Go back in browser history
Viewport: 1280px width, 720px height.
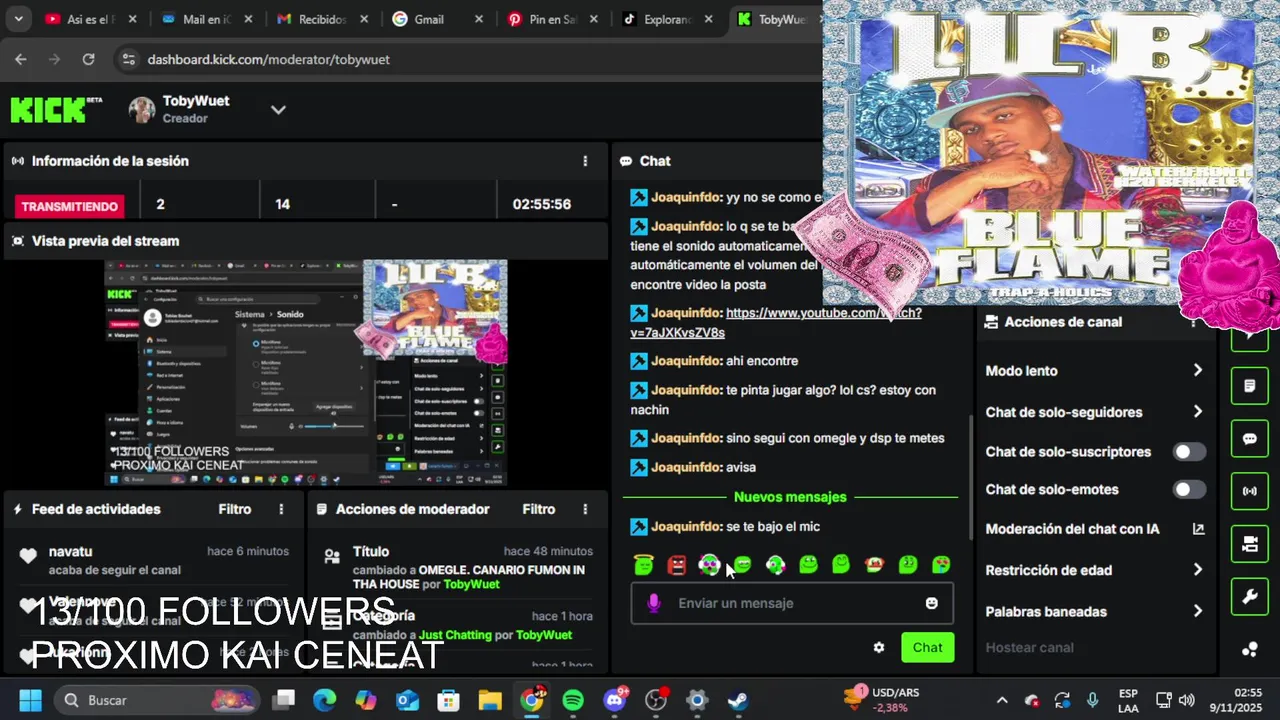pos(21,59)
